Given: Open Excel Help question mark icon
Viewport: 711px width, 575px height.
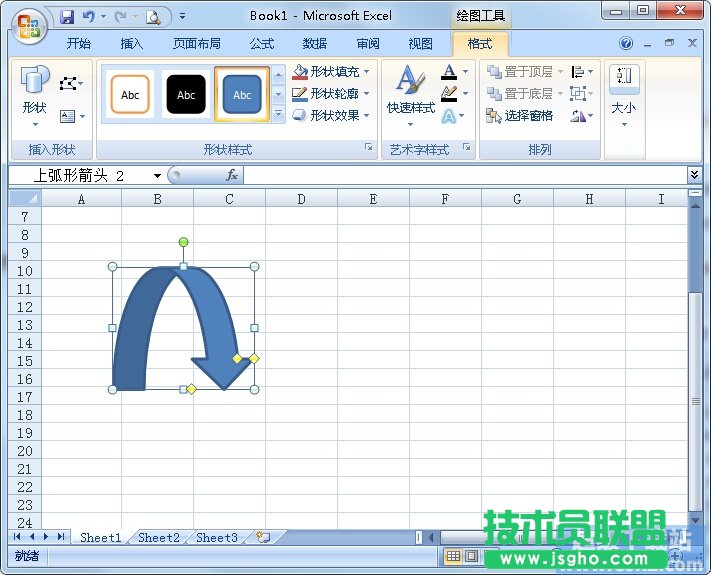Looking at the screenshot, I should click(626, 44).
